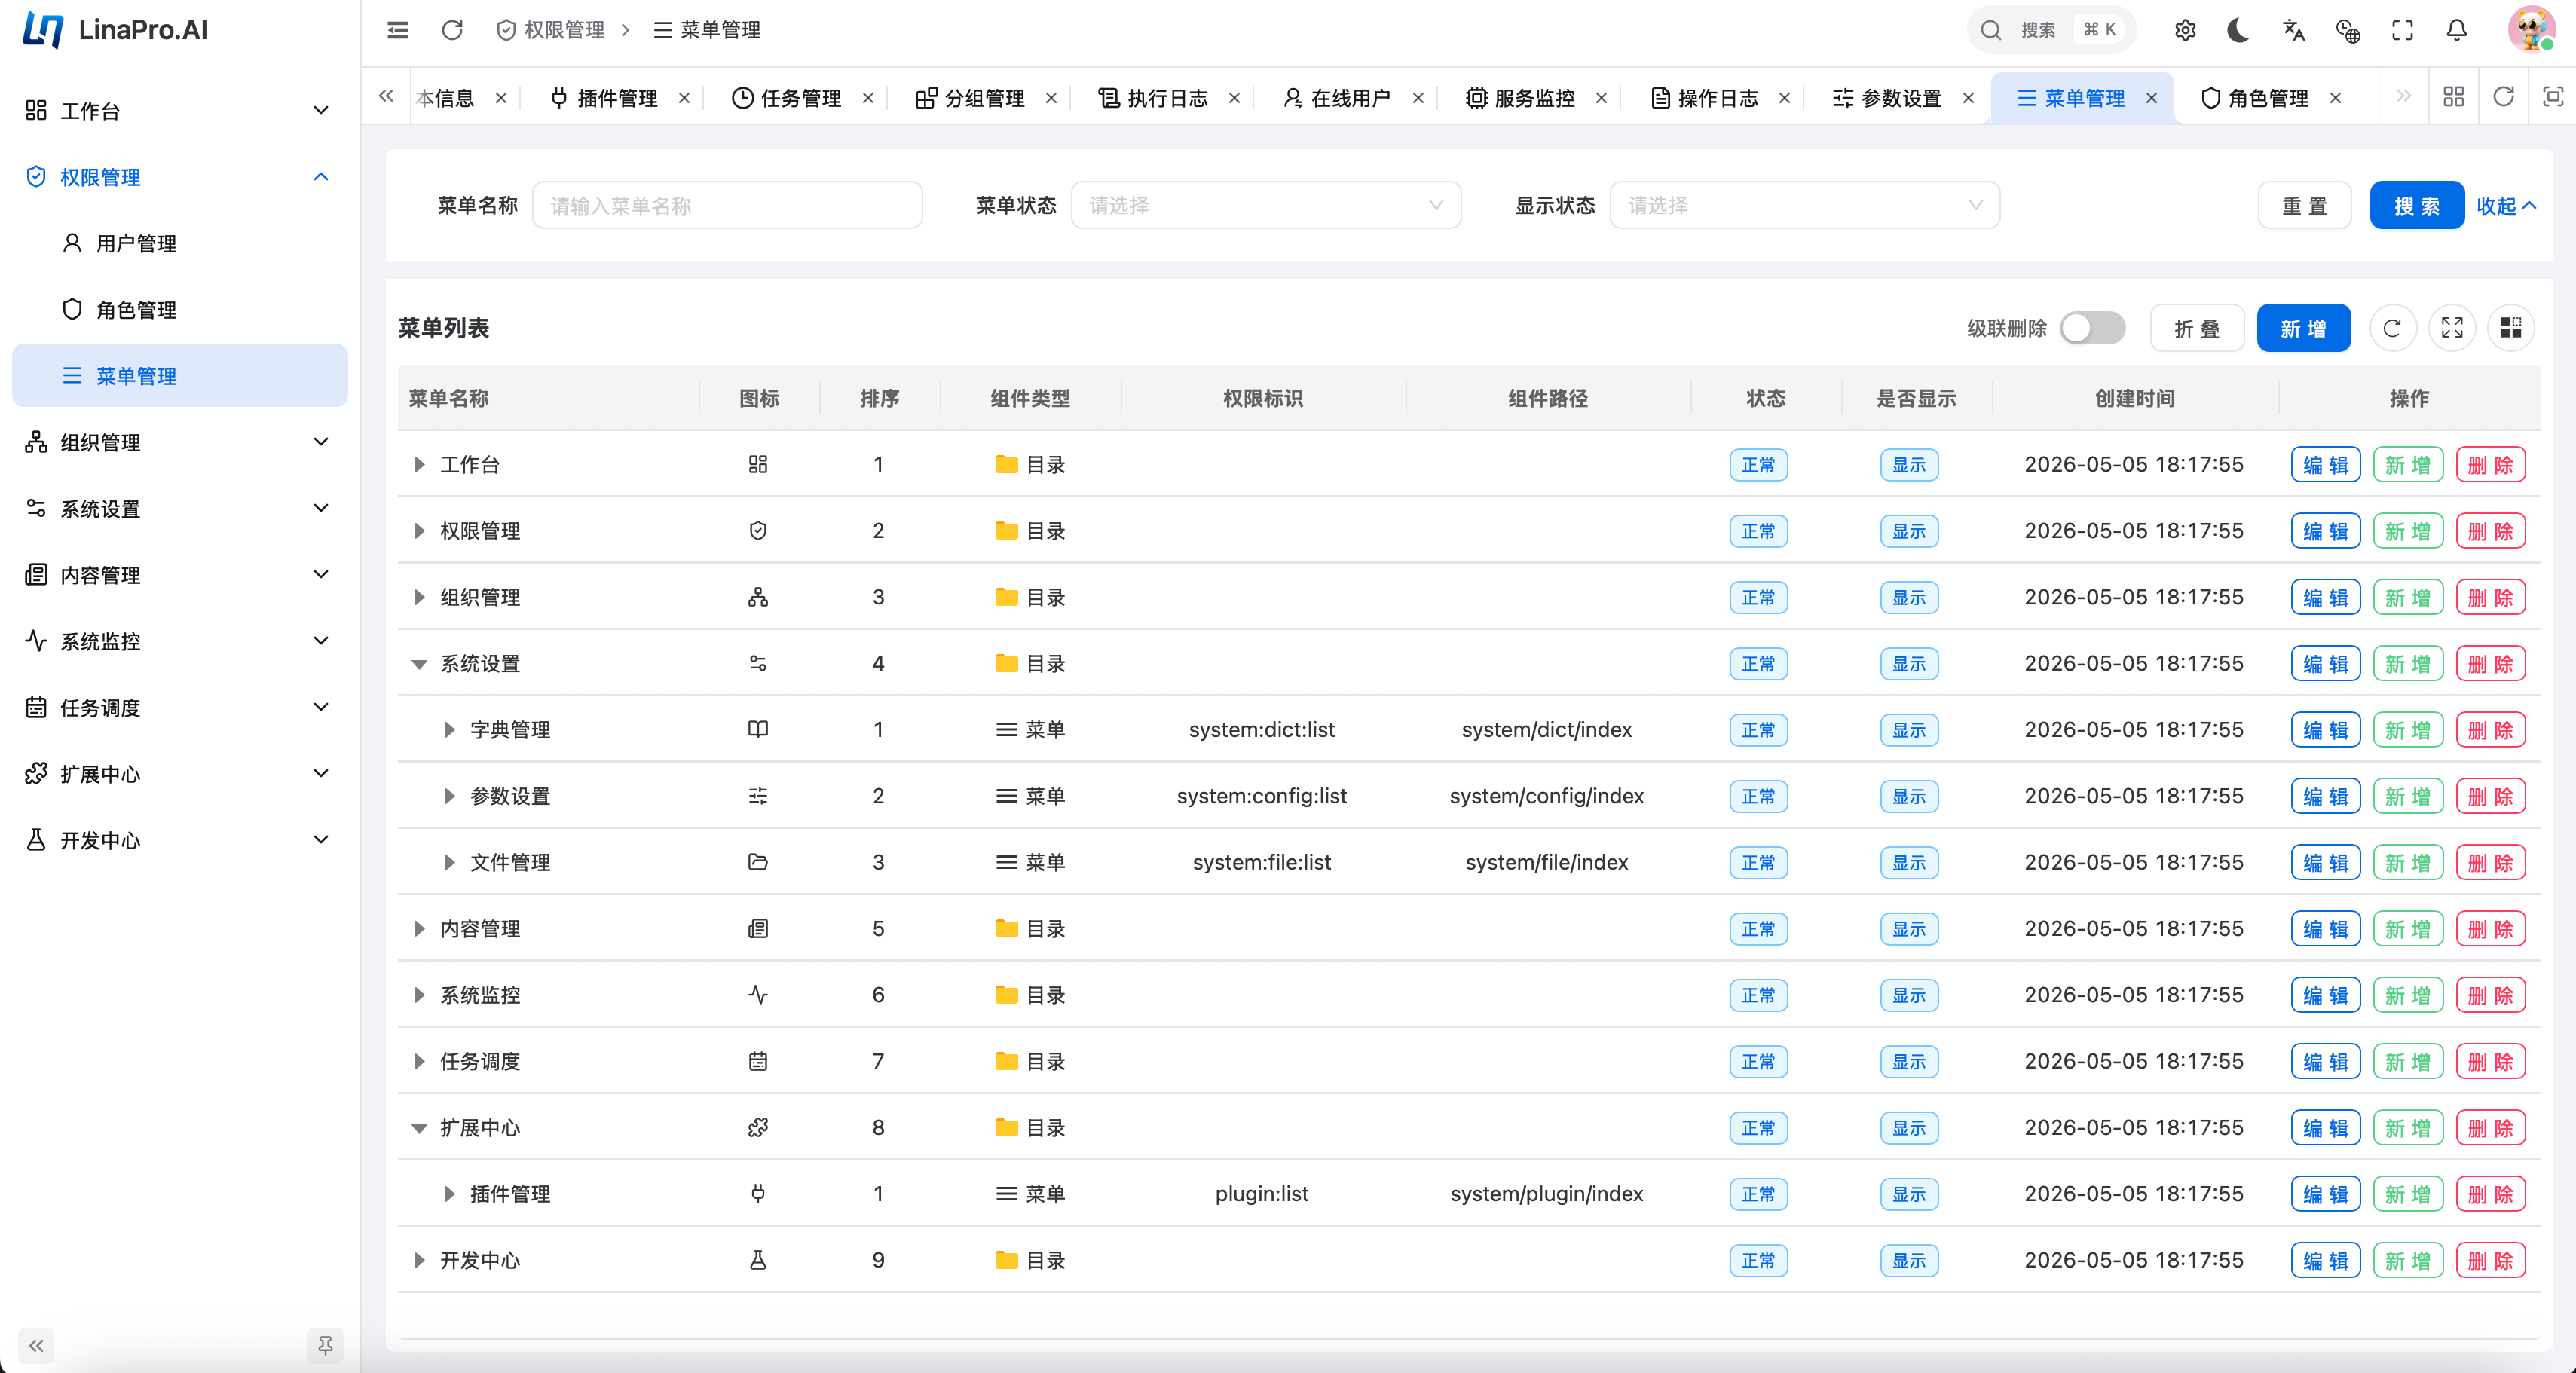Screen dimensions: 2576x1373
Task: Enter fullscreen via header icon
Action: (2402, 30)
